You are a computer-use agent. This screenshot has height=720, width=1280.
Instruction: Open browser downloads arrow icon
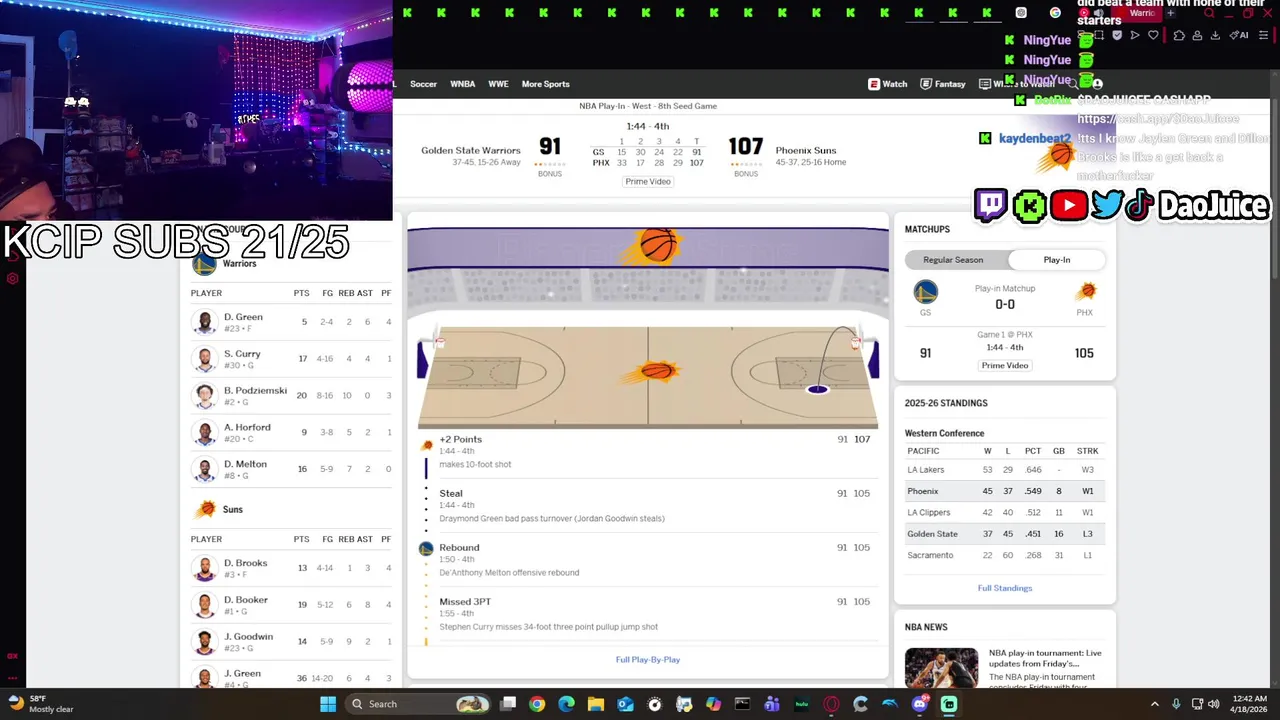[1215, 35]
